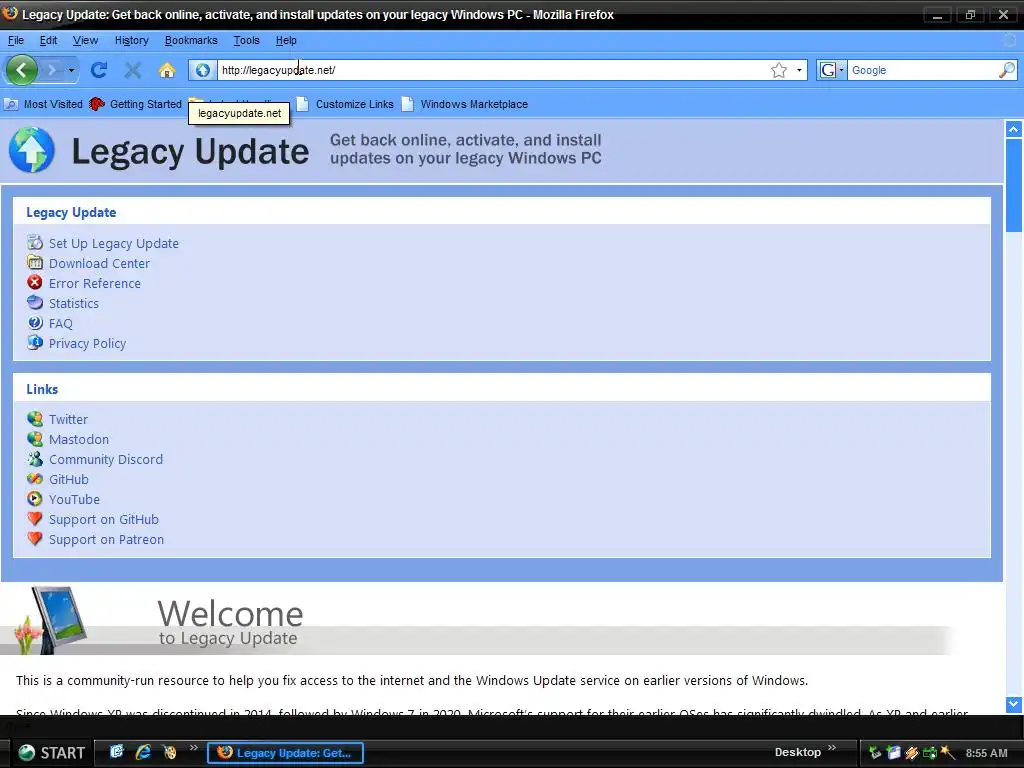Image resolution: width=1024 pixels, height=768 pixels.
Task: Open the Statistics link
Action: point(74,304)
